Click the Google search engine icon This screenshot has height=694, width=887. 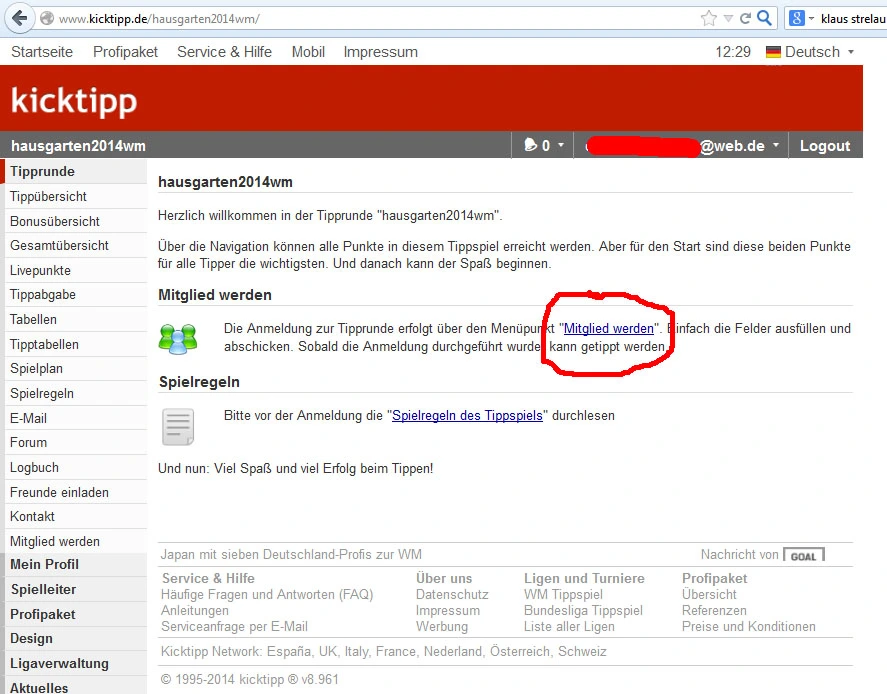(x=797, y=18)
